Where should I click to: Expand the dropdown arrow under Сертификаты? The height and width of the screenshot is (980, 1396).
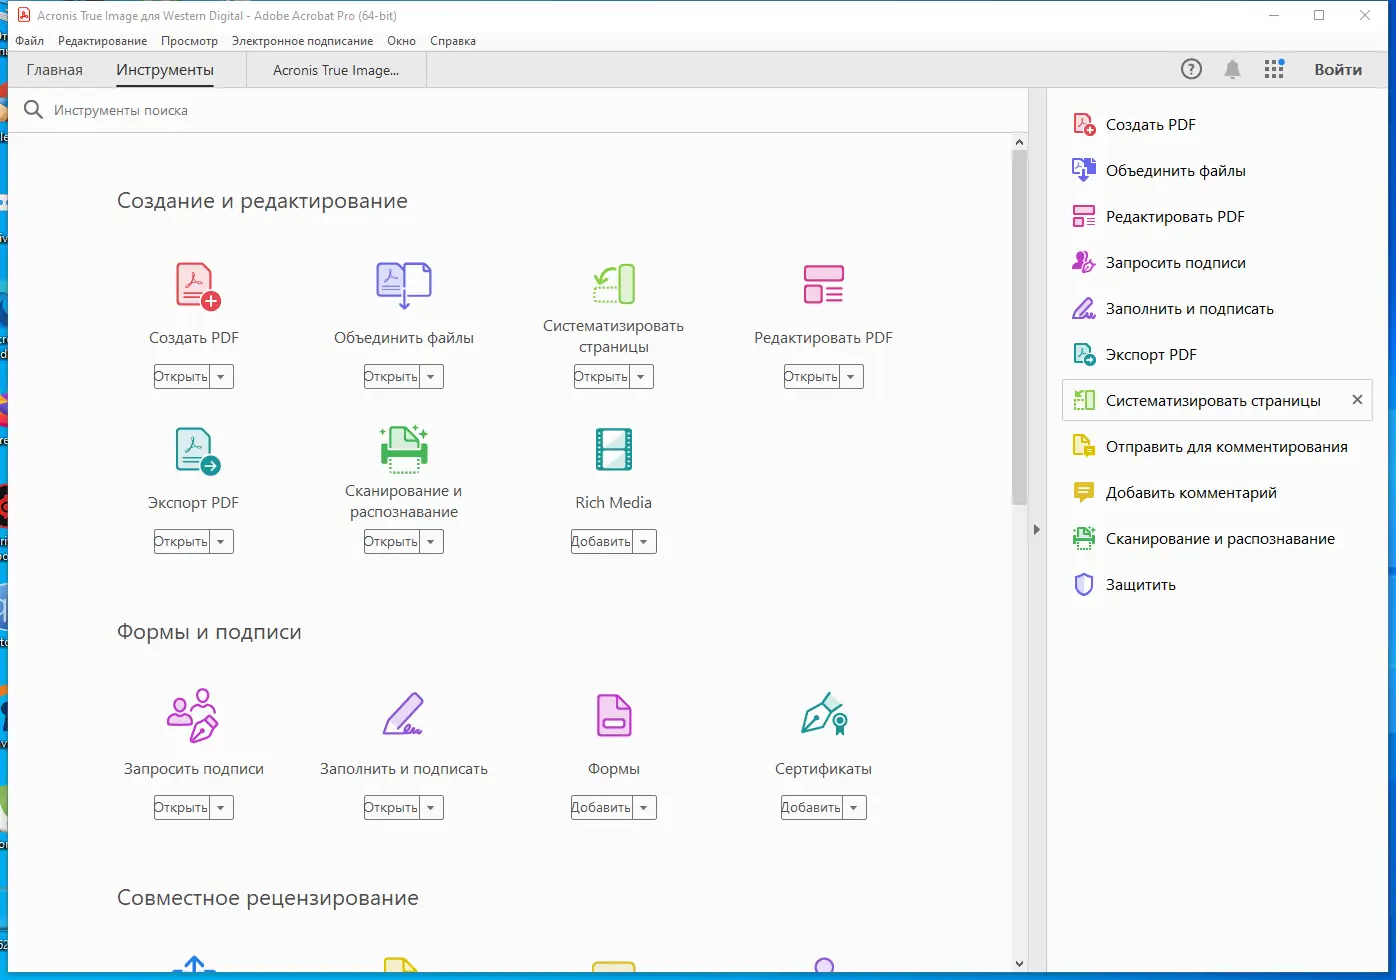[854, 808]
